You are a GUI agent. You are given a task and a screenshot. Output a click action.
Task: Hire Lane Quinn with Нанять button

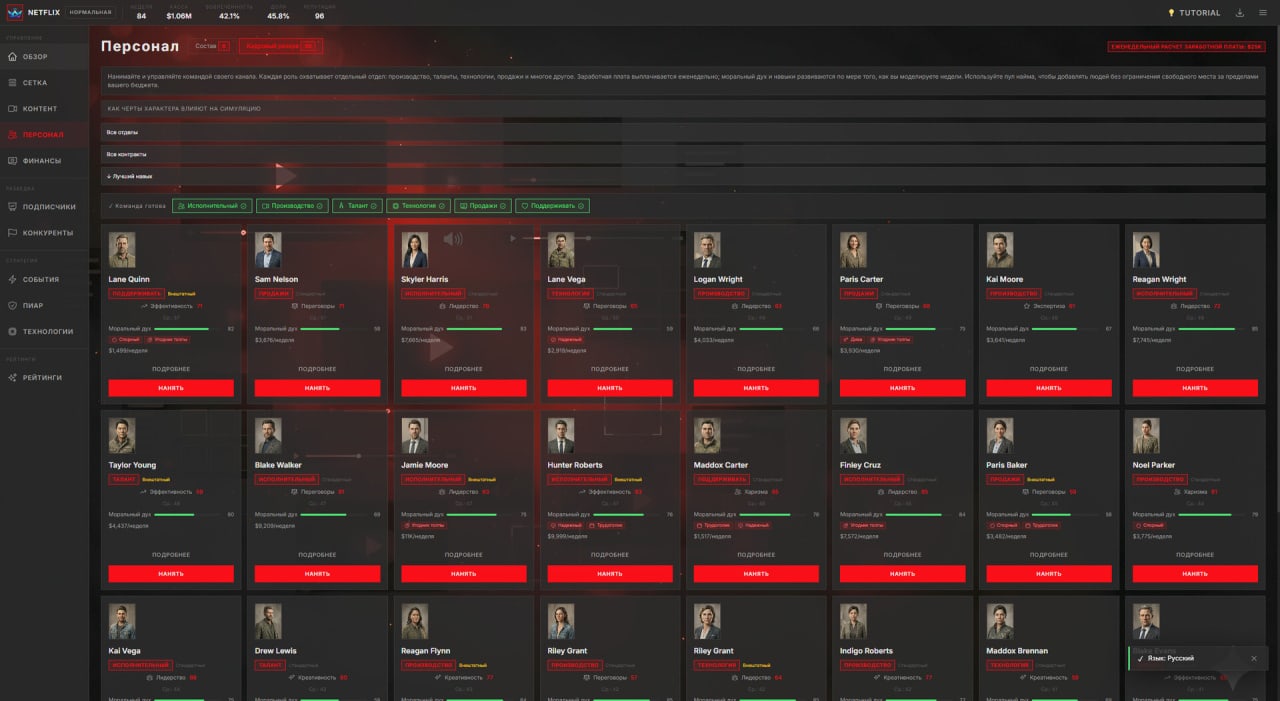tap(171, 388)
